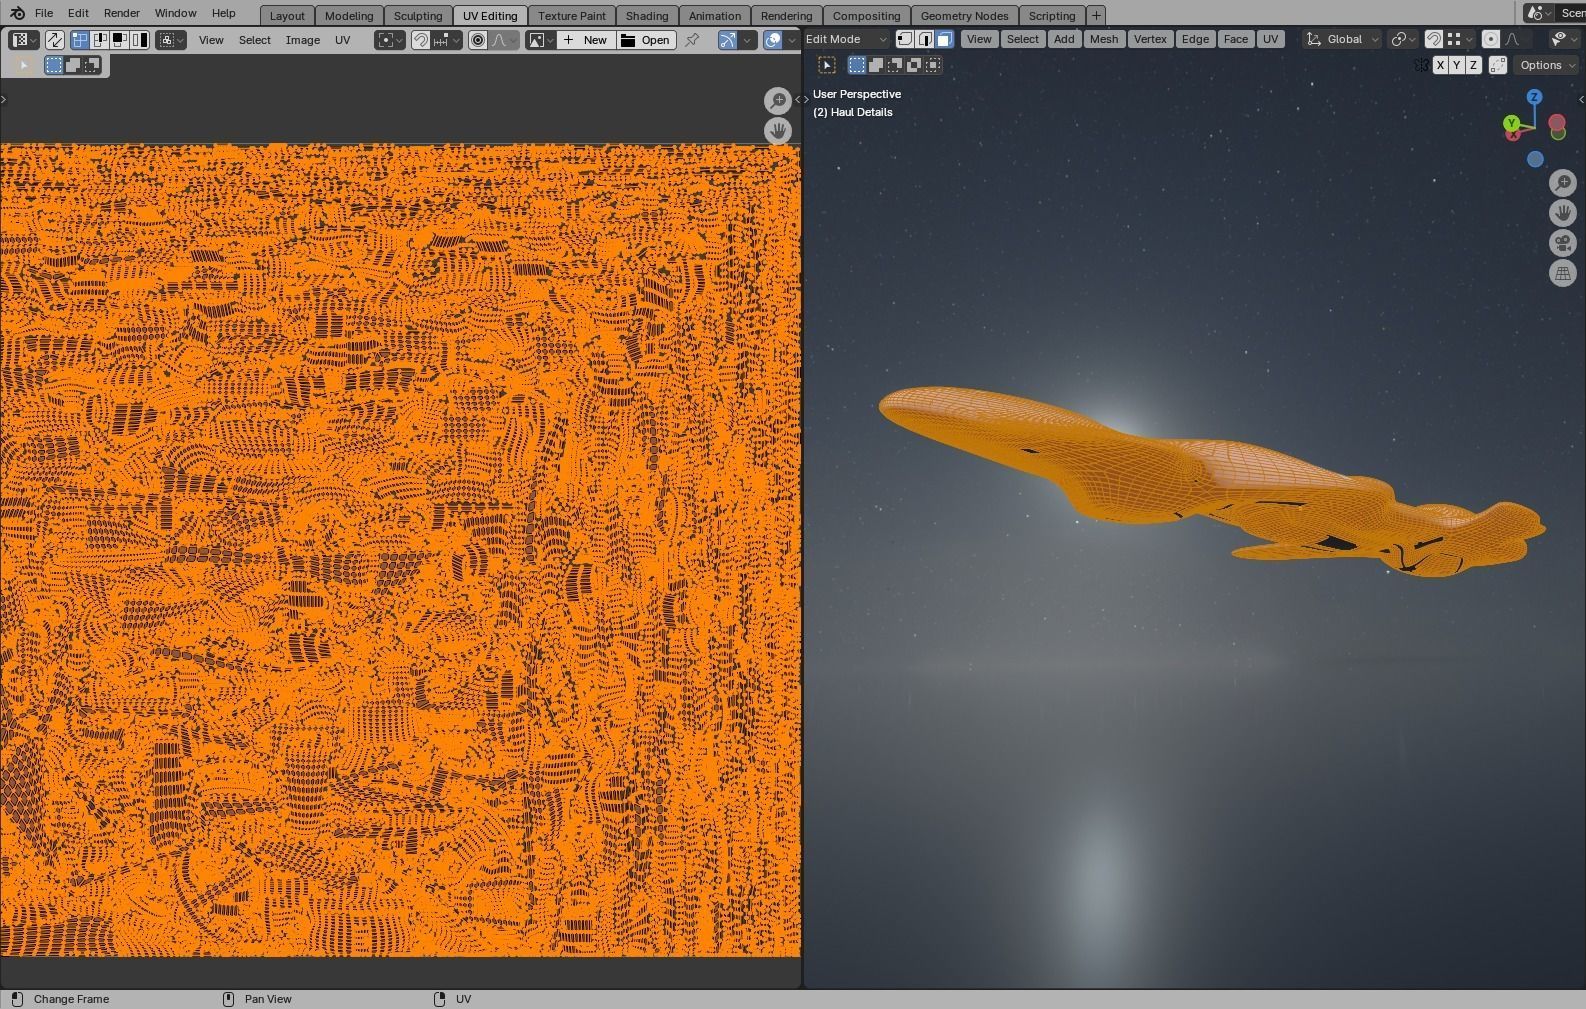The width and height of the screenshot is (1586, 1009).
Task: Switch perspective/orthographic projection in 3D viewport
Action: [1562, 273]
